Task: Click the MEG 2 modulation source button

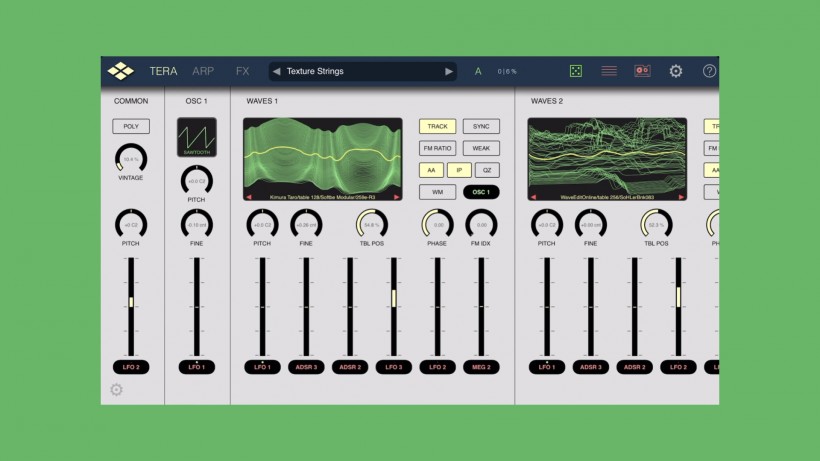Action: coord(481,367)
